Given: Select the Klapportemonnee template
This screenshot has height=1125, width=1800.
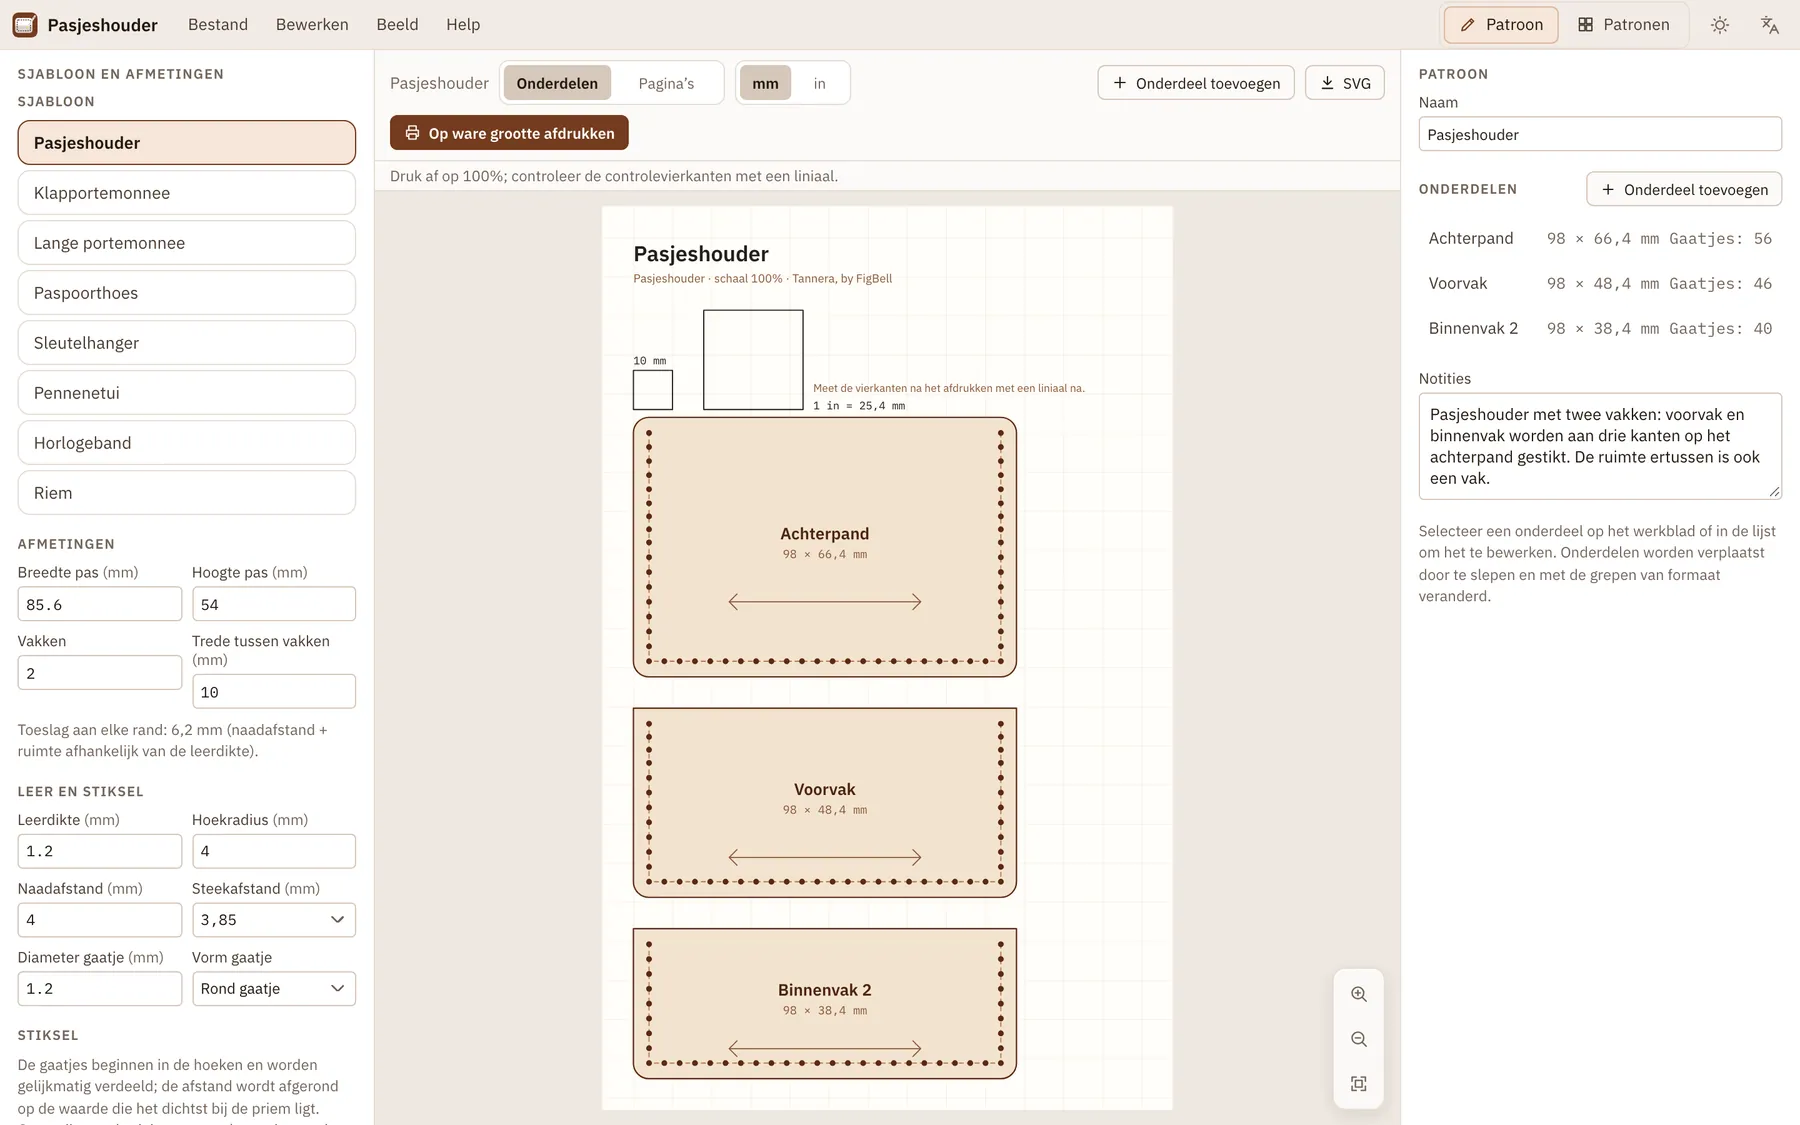Looking at the screenshot, I should [187, 193].
